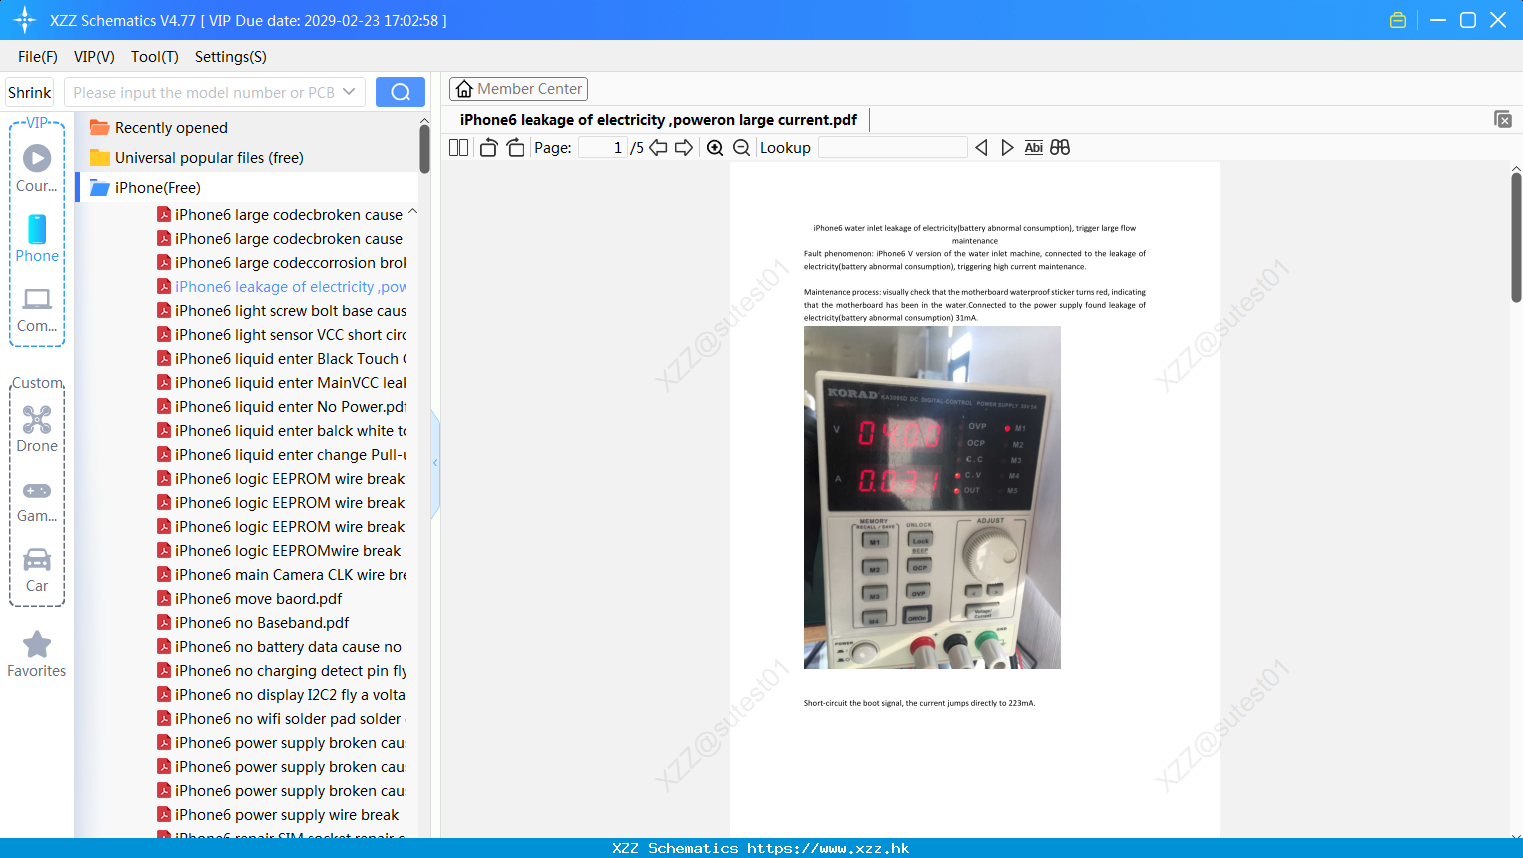The height and width of the screenshot is (858, 1523).
Task: Open the Courses sidebar icon
Action: click(37, 168)
